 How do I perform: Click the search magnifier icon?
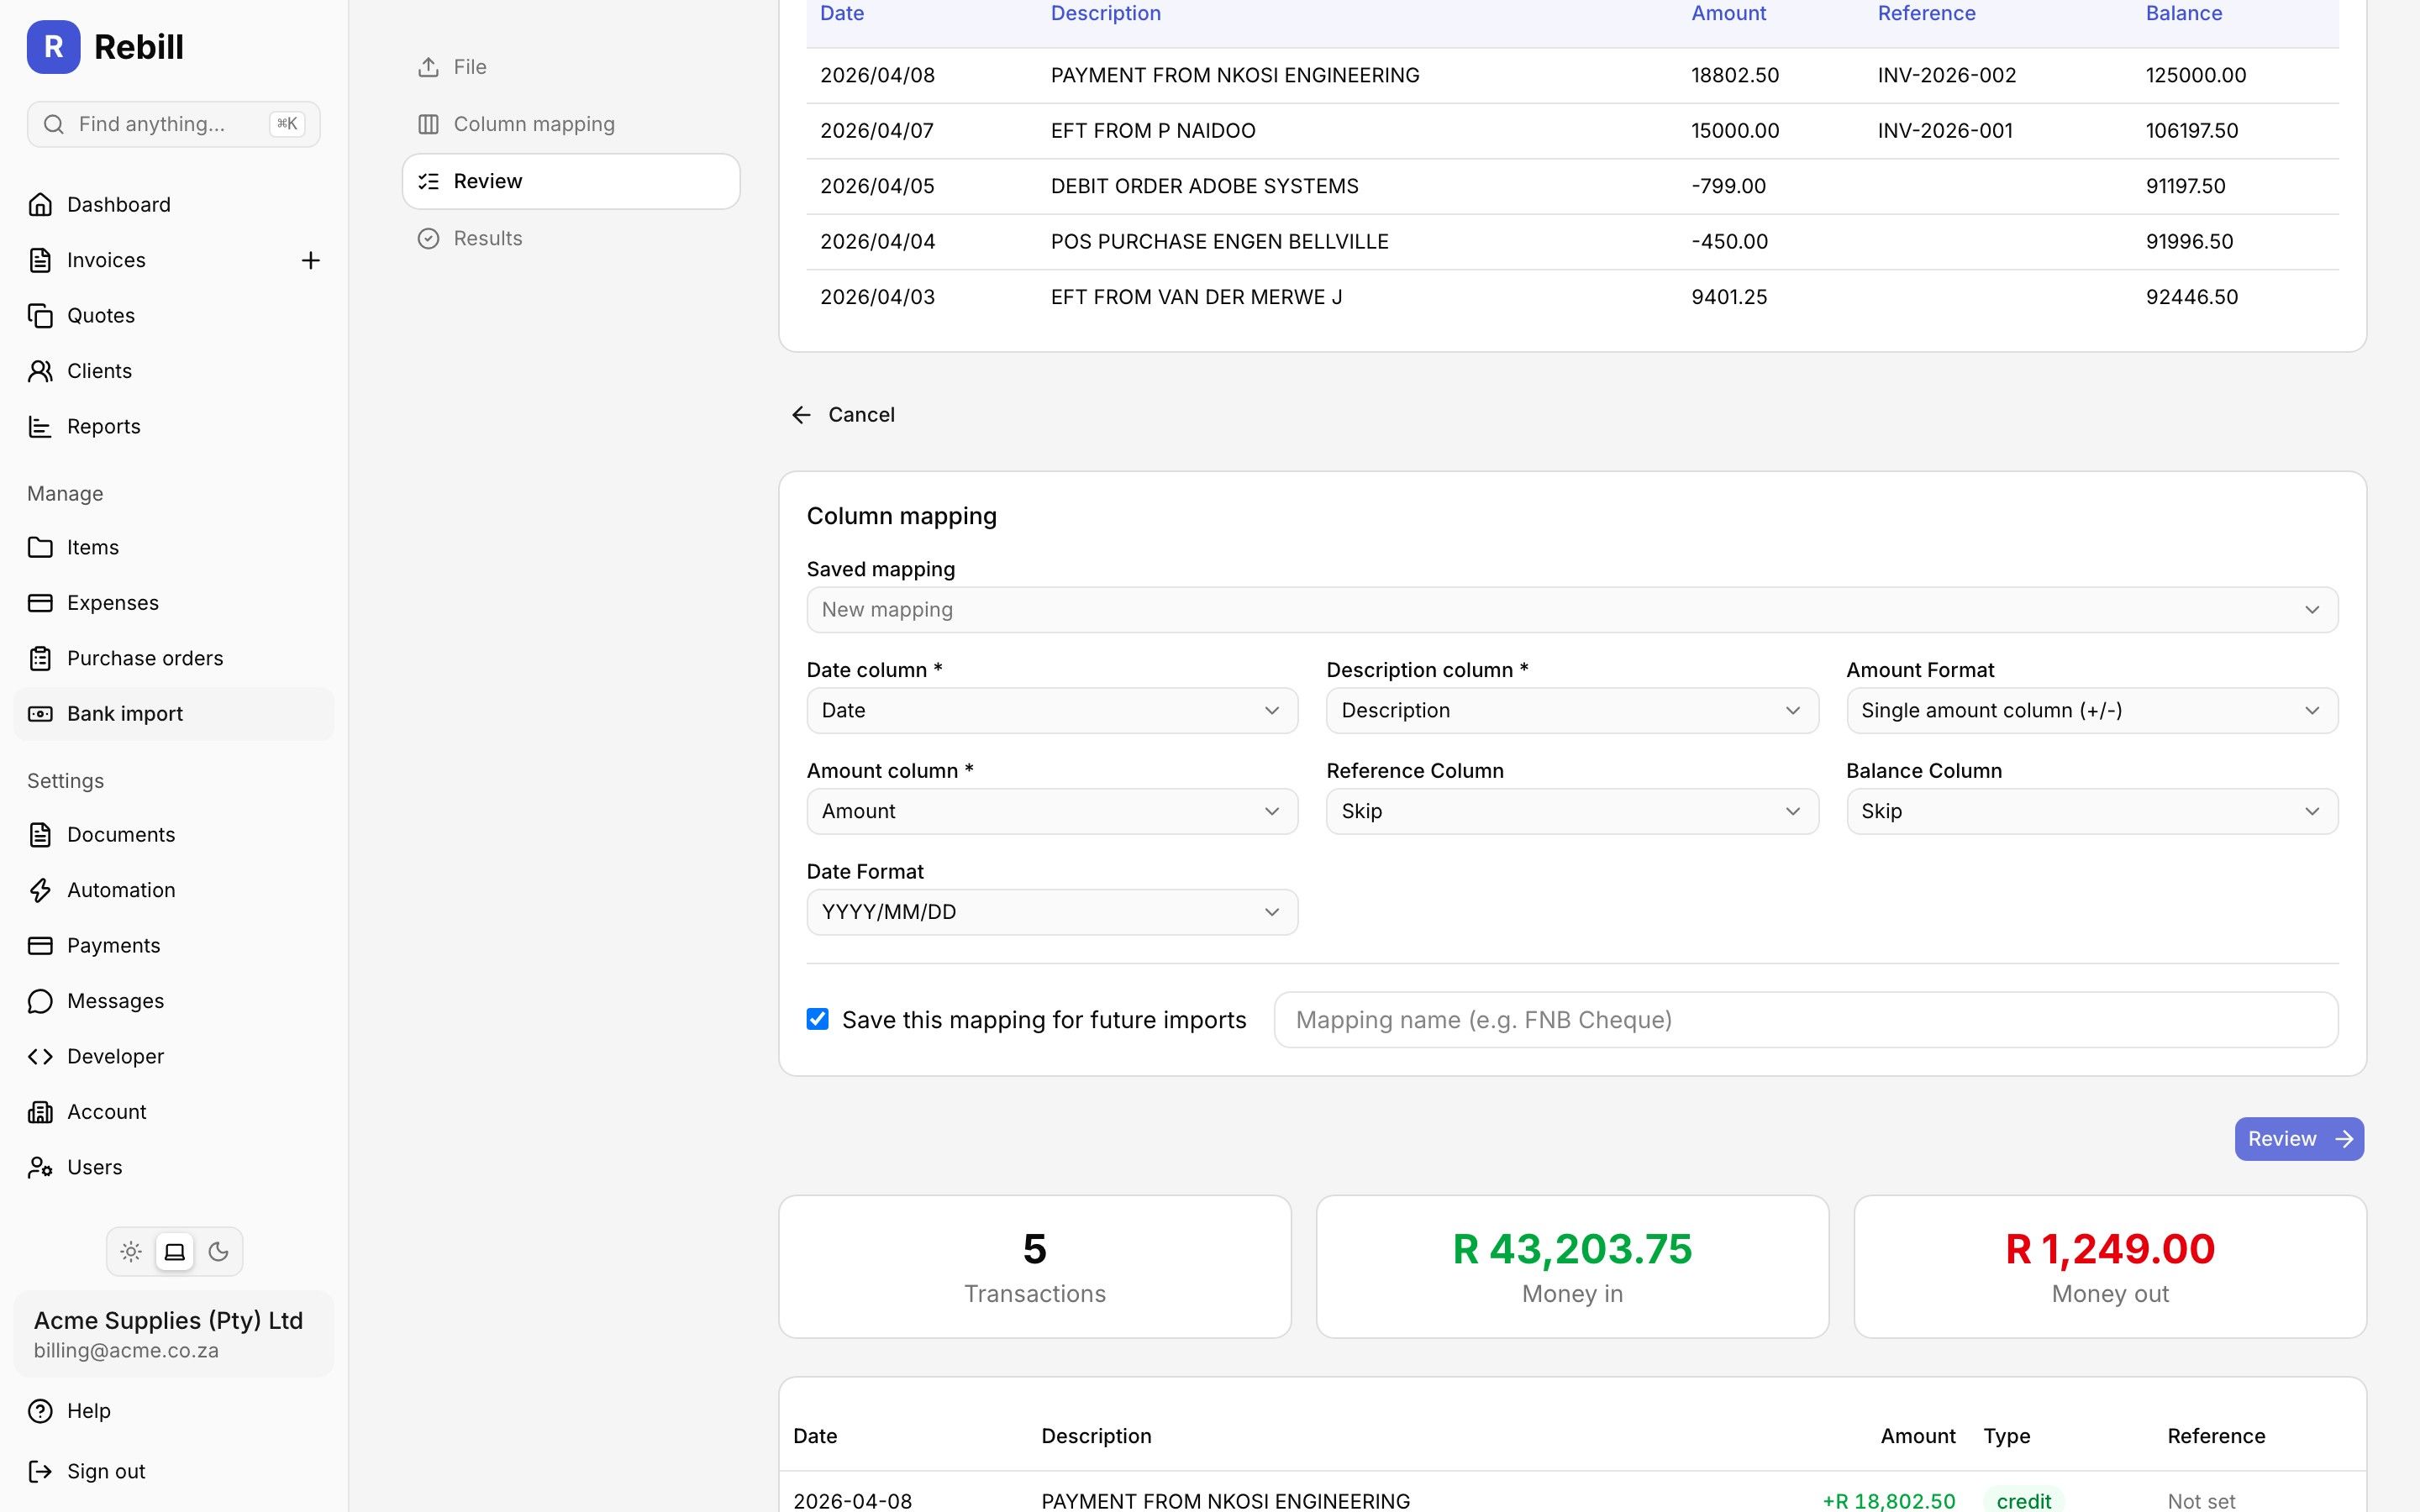[54, 124]
